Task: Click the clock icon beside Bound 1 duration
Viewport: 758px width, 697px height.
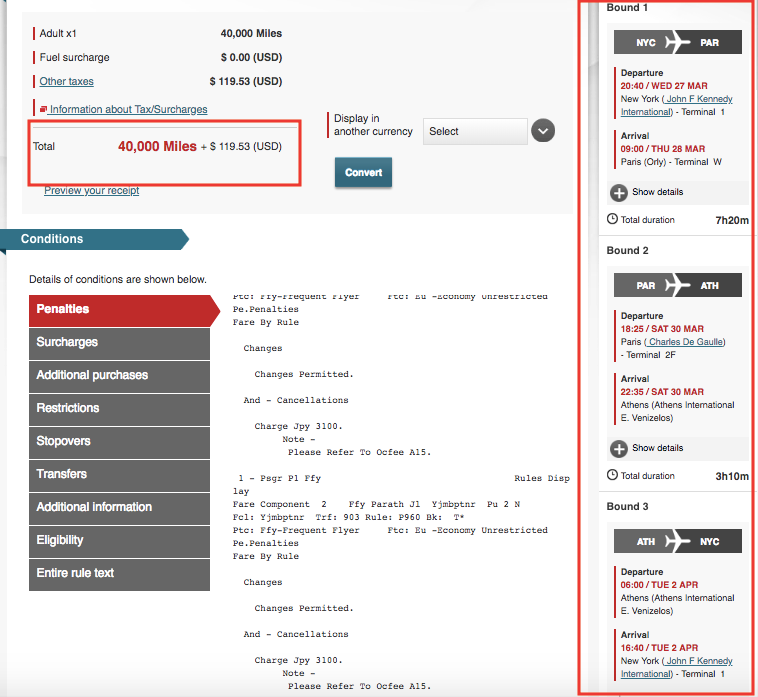Action: click(612, 219)
